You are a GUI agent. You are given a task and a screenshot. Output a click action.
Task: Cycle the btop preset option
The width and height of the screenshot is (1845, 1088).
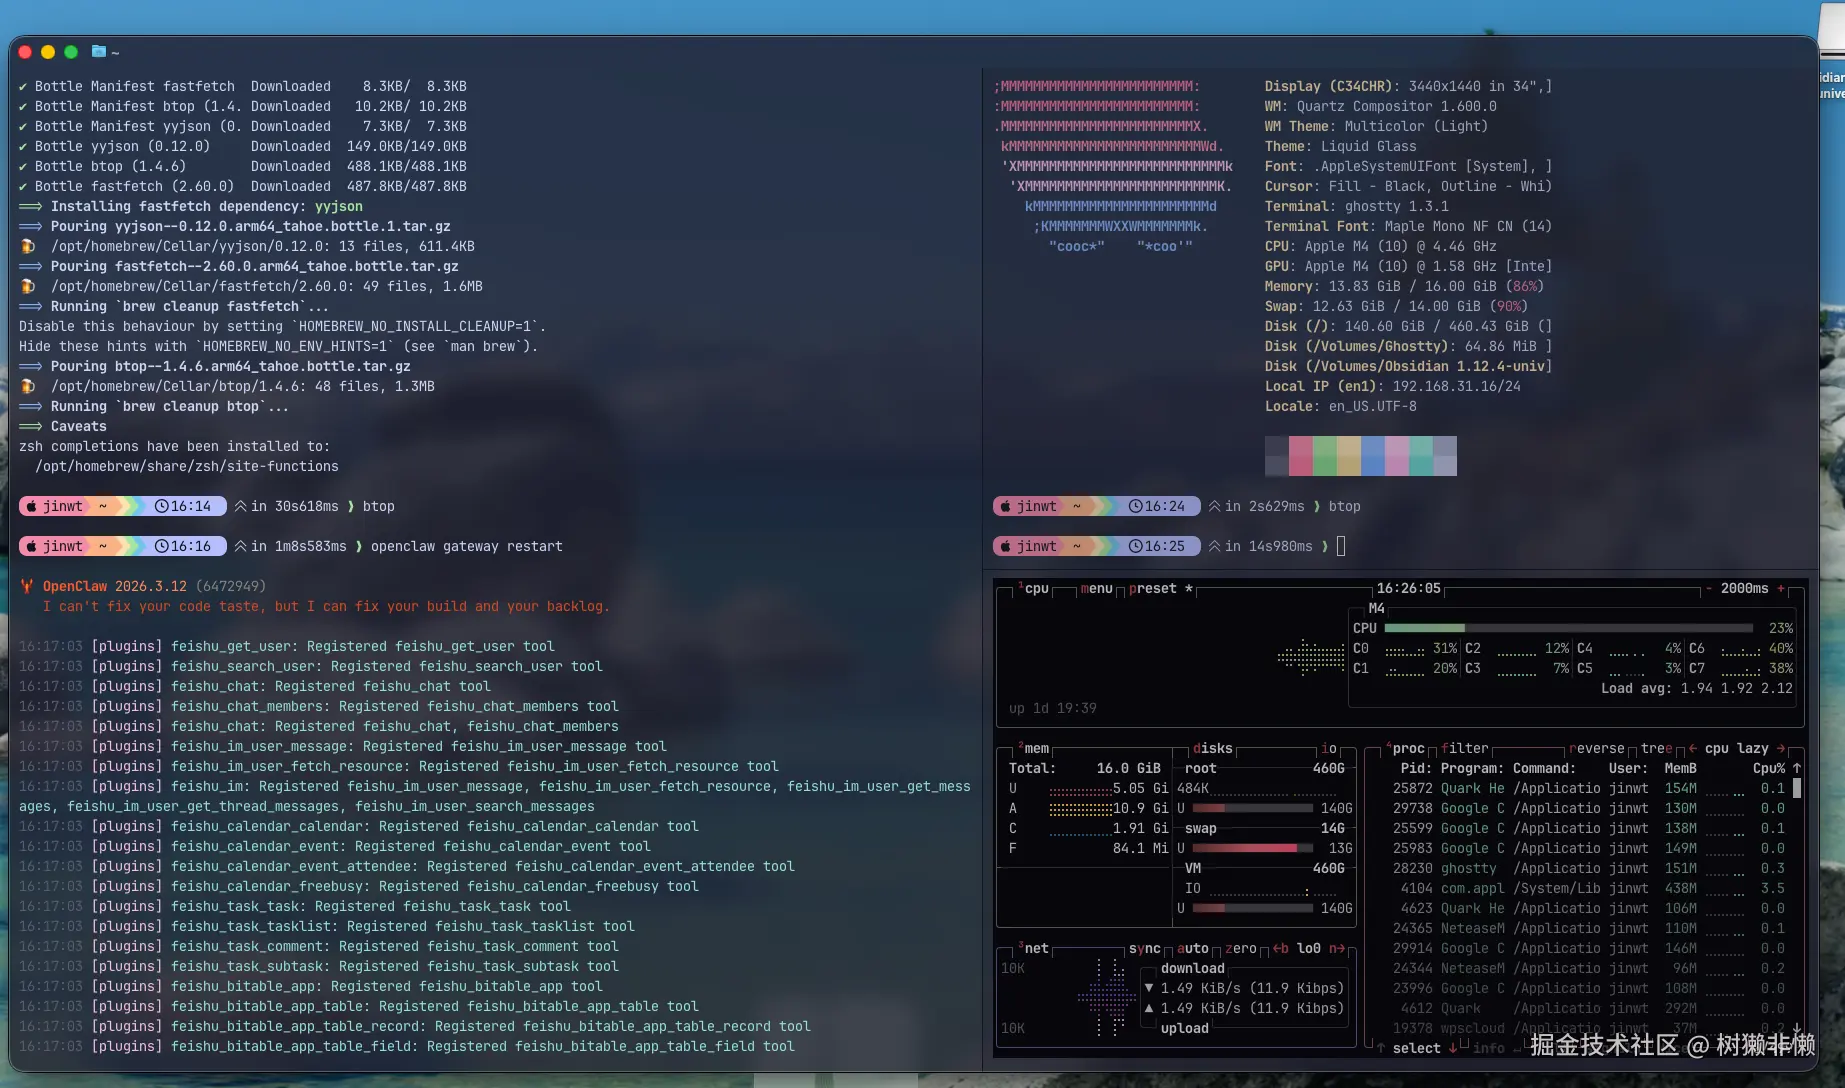tap(1152, 589)
